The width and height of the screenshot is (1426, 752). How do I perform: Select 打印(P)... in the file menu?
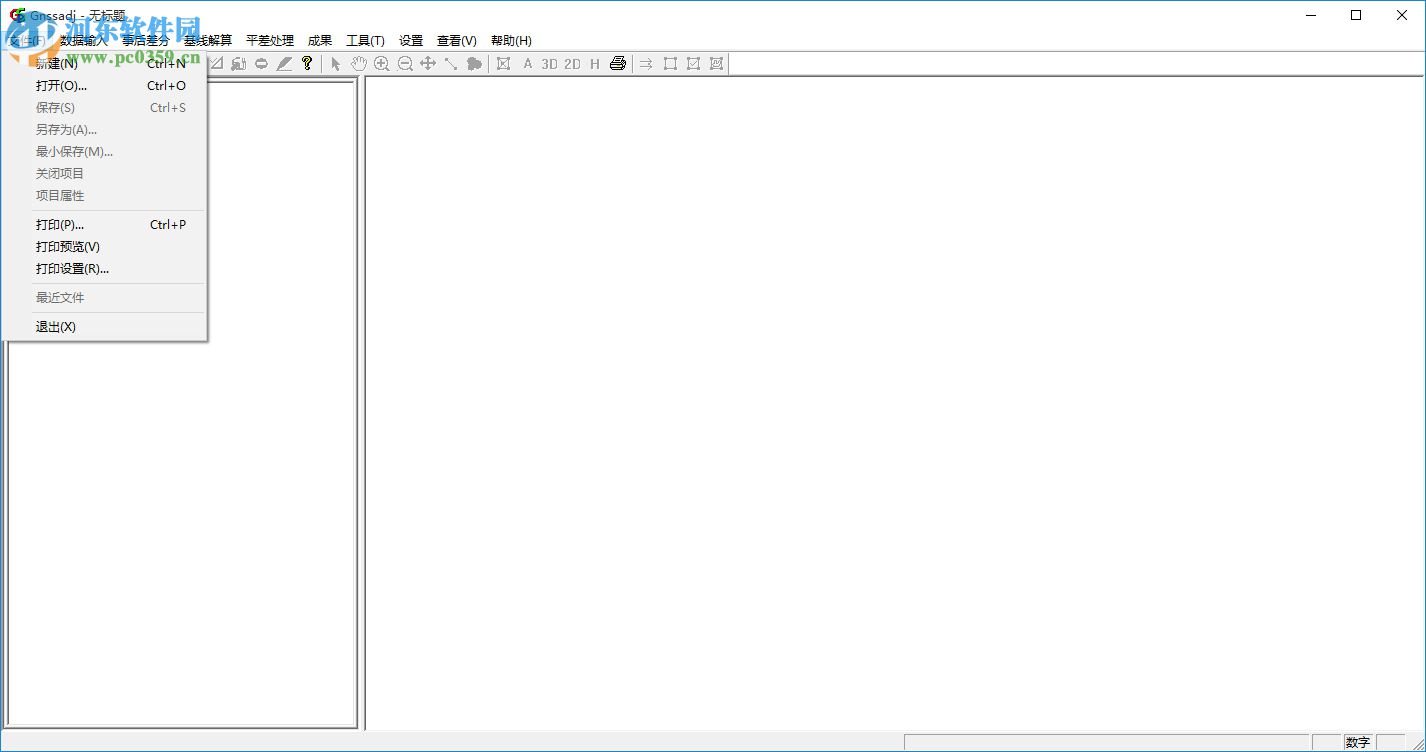pos(60,225)
